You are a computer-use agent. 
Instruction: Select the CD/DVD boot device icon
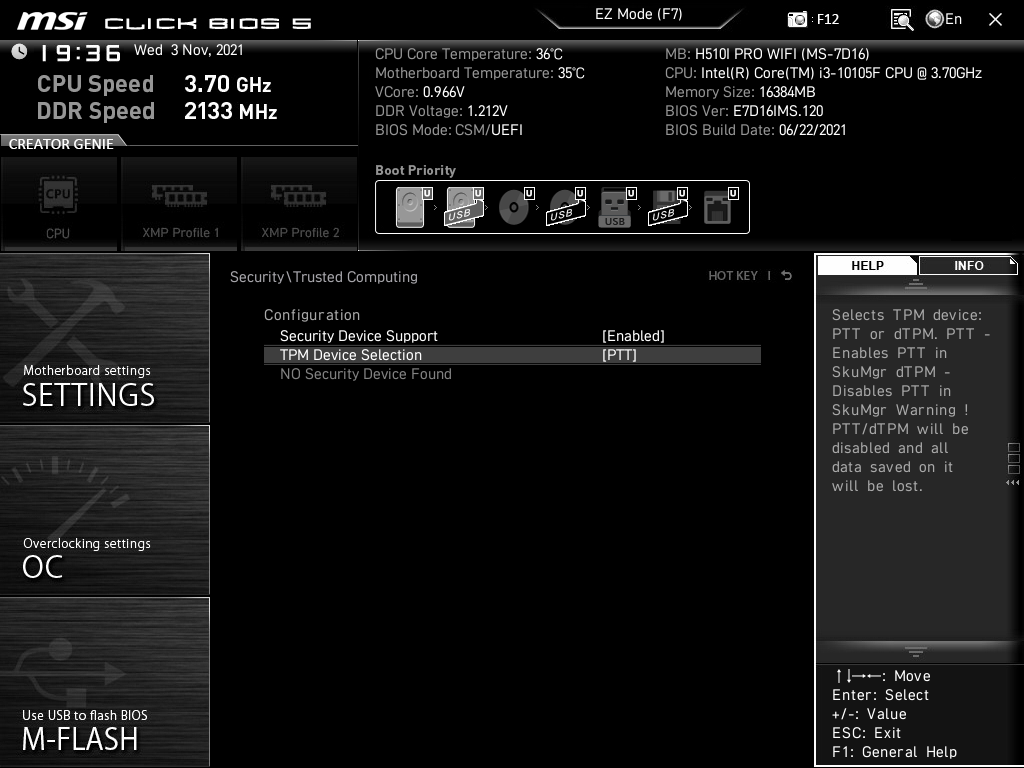click(x=514, y=208)
